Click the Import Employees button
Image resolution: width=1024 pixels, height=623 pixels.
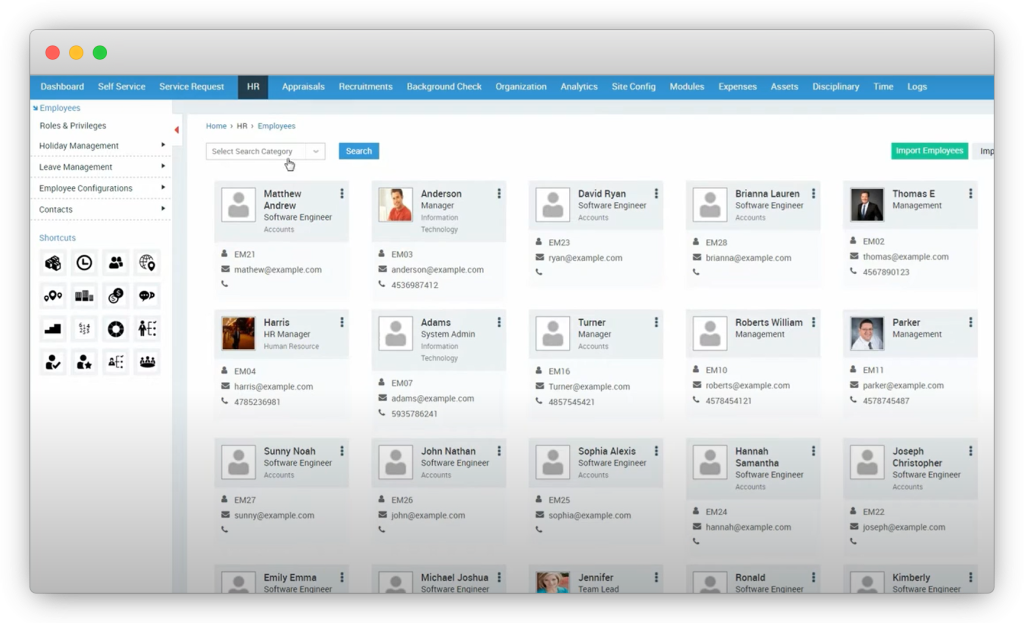928,151
